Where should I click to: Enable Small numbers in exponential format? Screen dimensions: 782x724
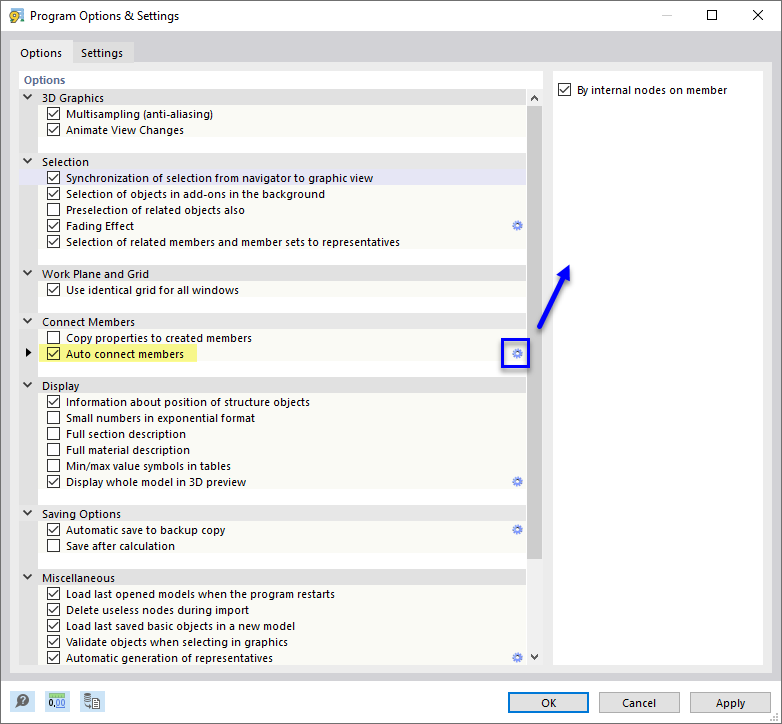(53, 418)
